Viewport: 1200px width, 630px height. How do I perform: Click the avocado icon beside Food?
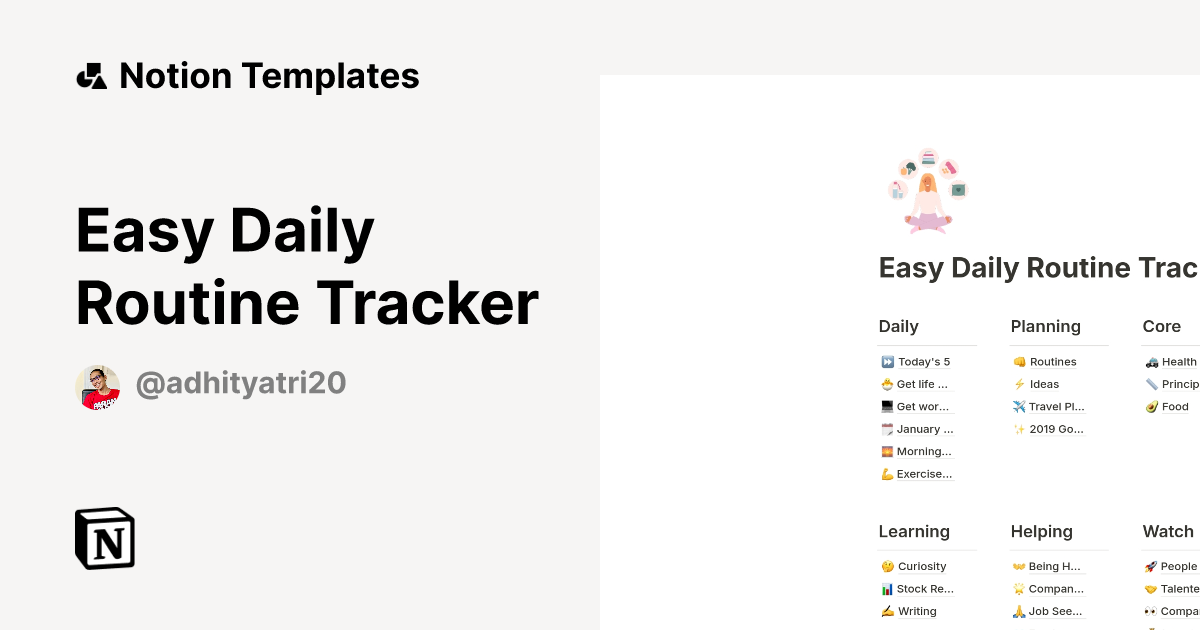1151,406
